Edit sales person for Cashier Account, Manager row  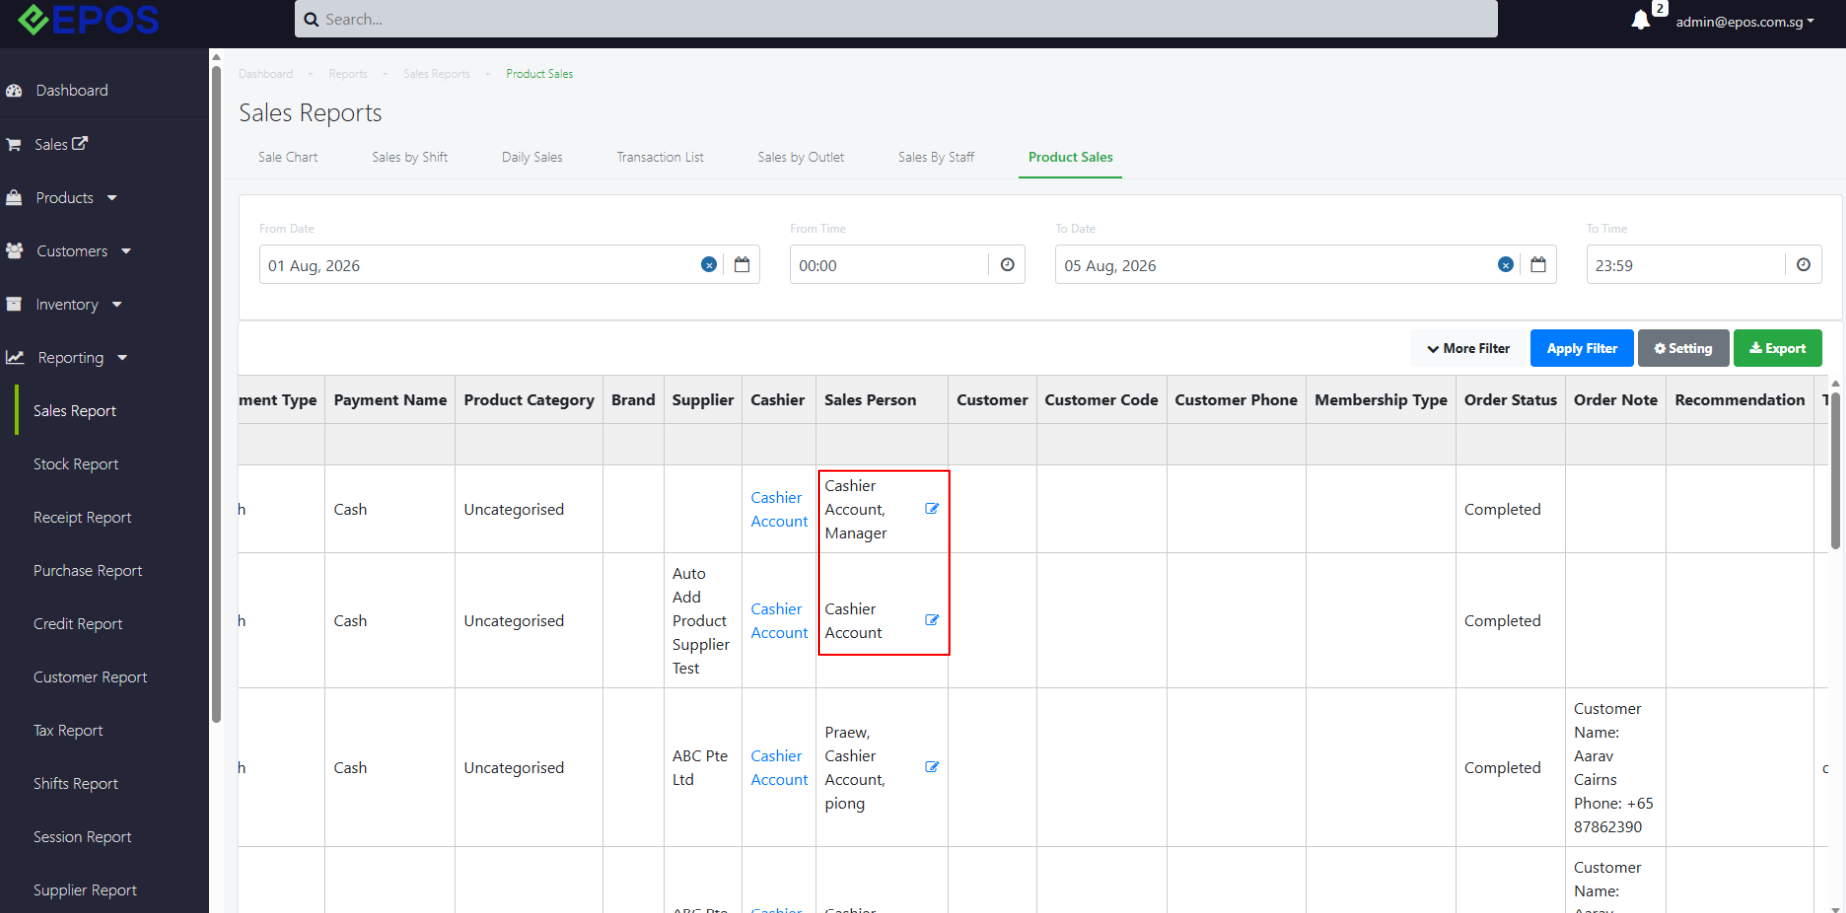tap(932, 509)
